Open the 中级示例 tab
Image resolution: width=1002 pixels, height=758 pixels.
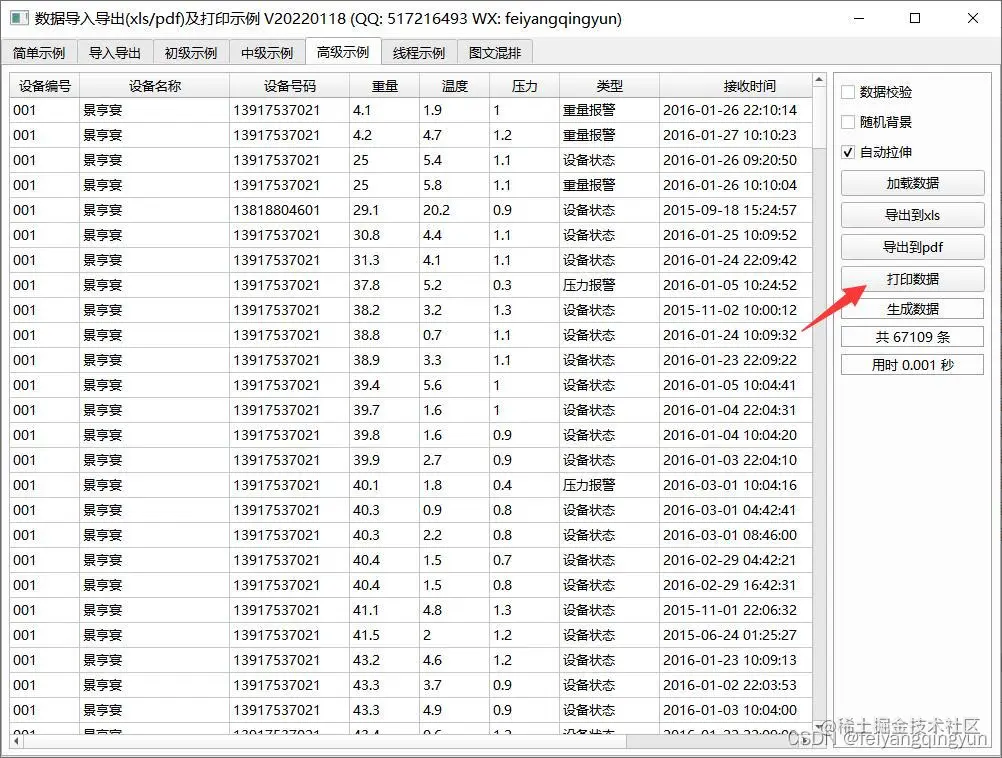[267, 52]
